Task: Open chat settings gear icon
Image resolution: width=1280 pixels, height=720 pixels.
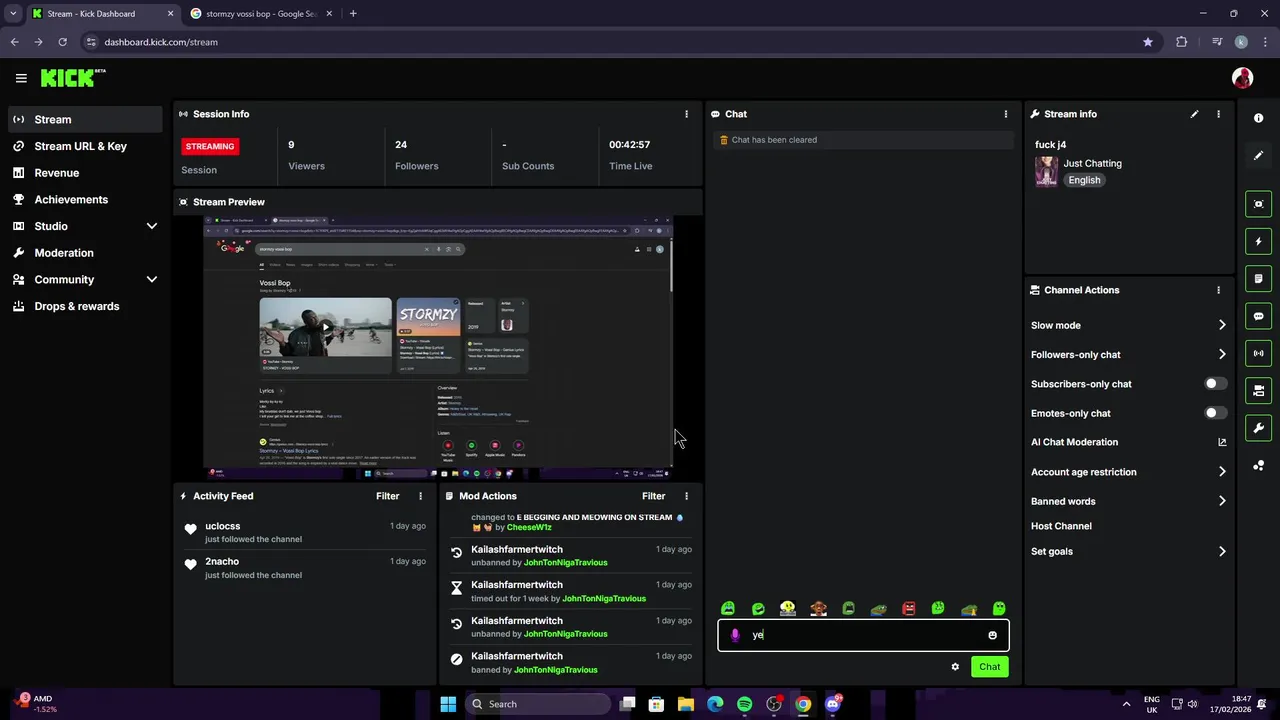Action: pyautogui.click(x=955, y=667)
